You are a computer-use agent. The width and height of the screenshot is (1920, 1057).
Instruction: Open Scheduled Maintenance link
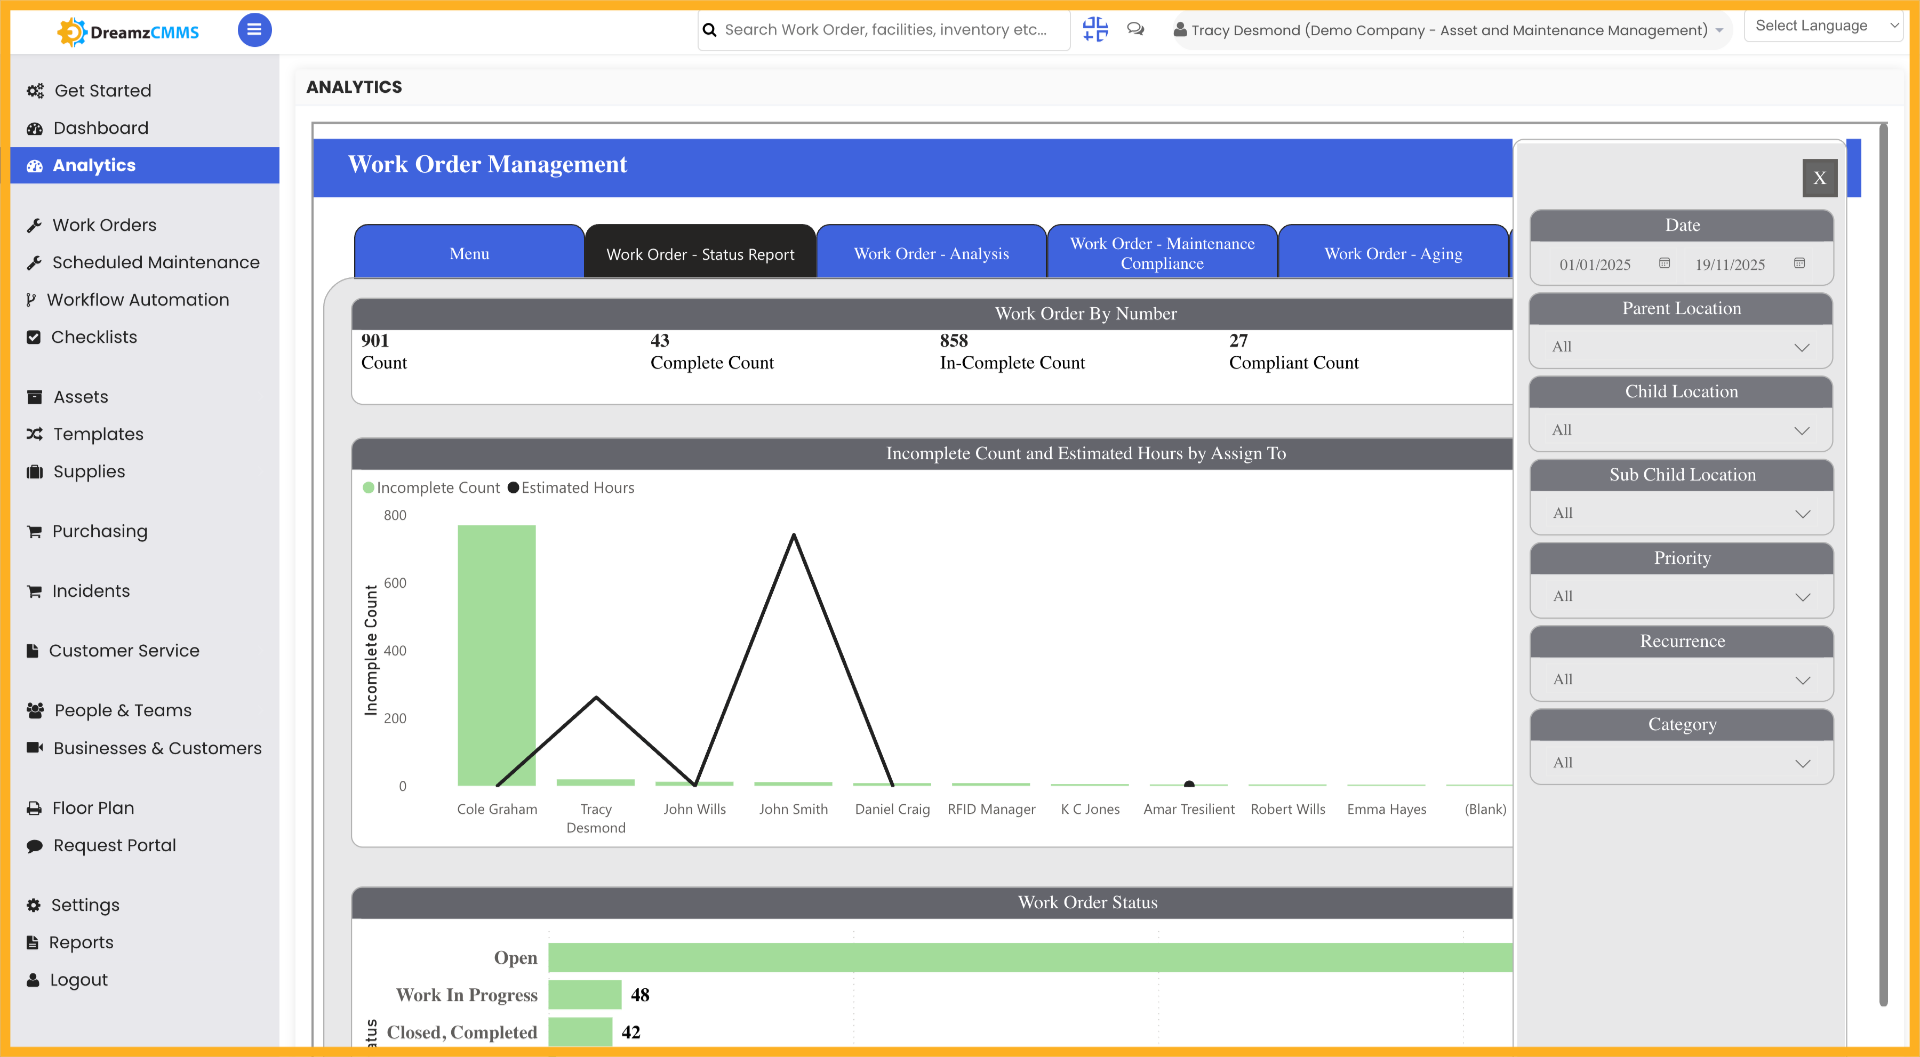155,262
